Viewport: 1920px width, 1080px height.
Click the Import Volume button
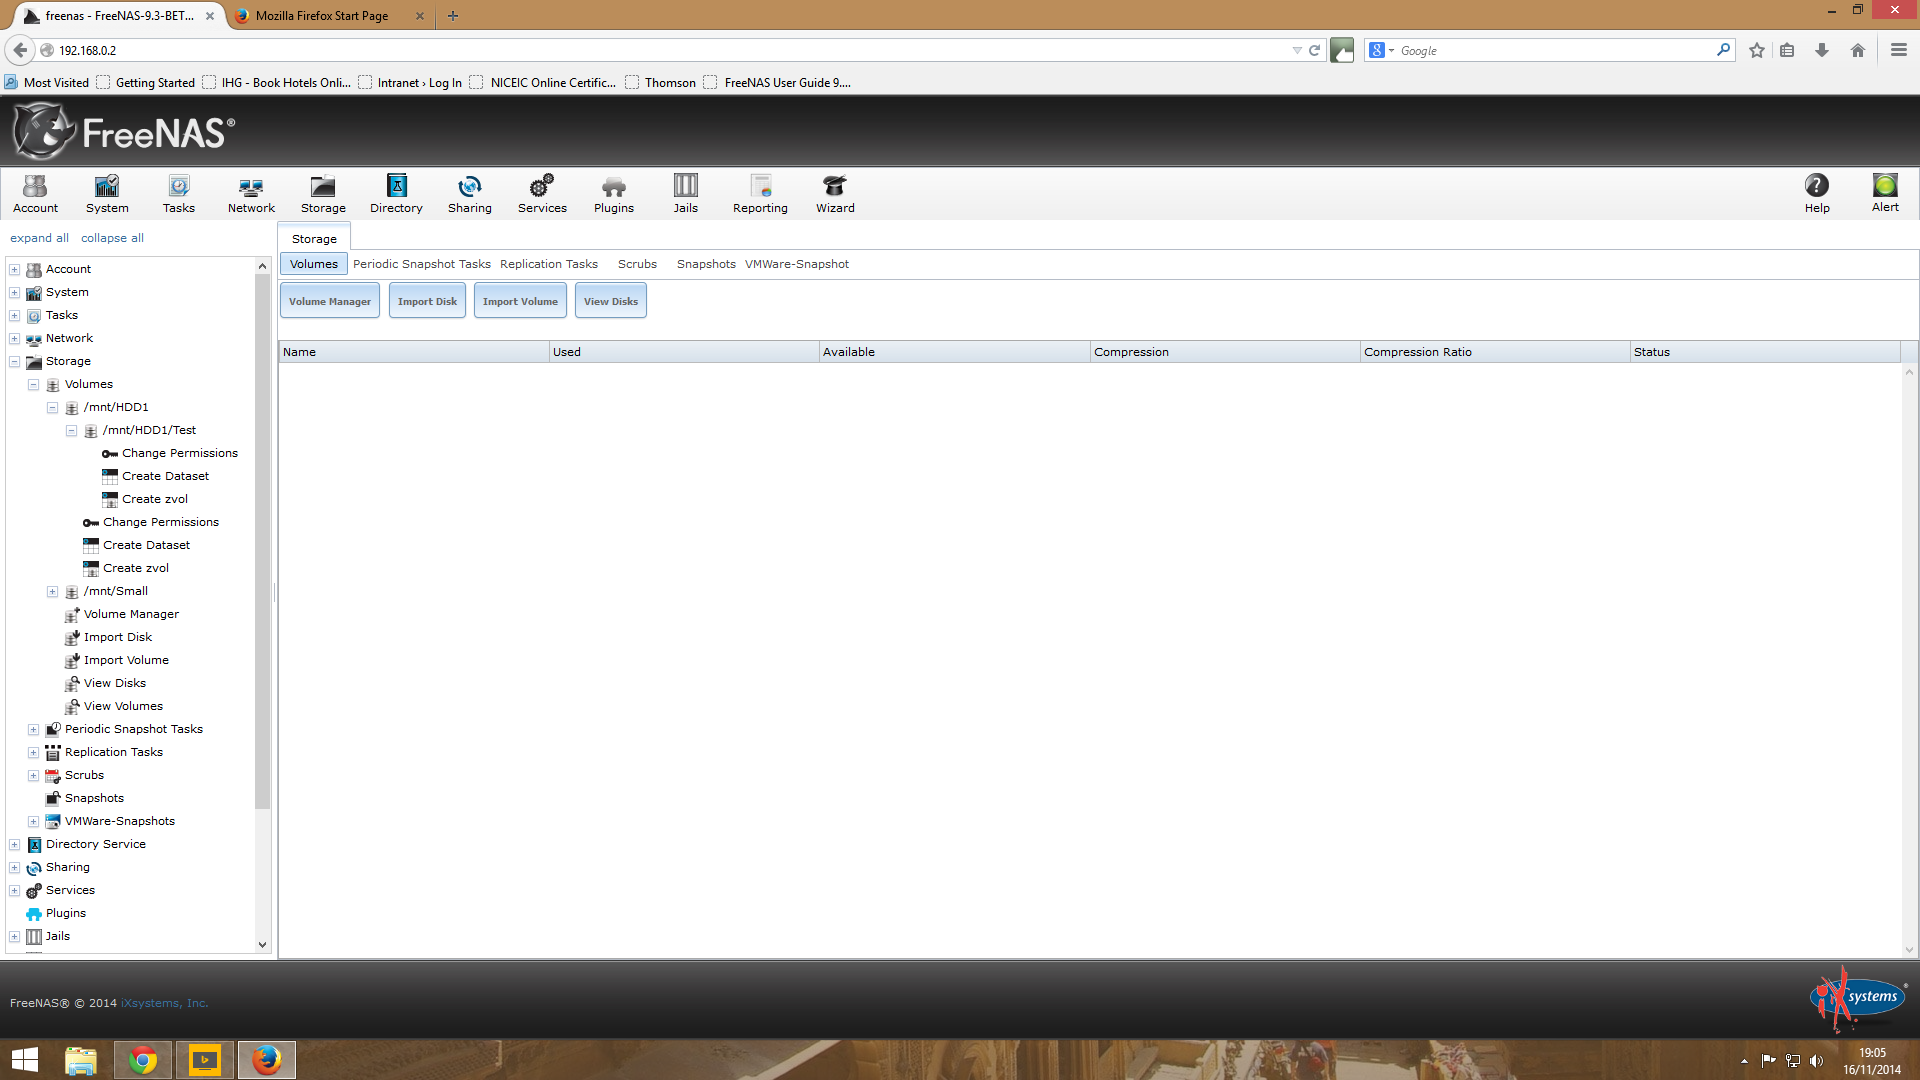click(520, 301)
